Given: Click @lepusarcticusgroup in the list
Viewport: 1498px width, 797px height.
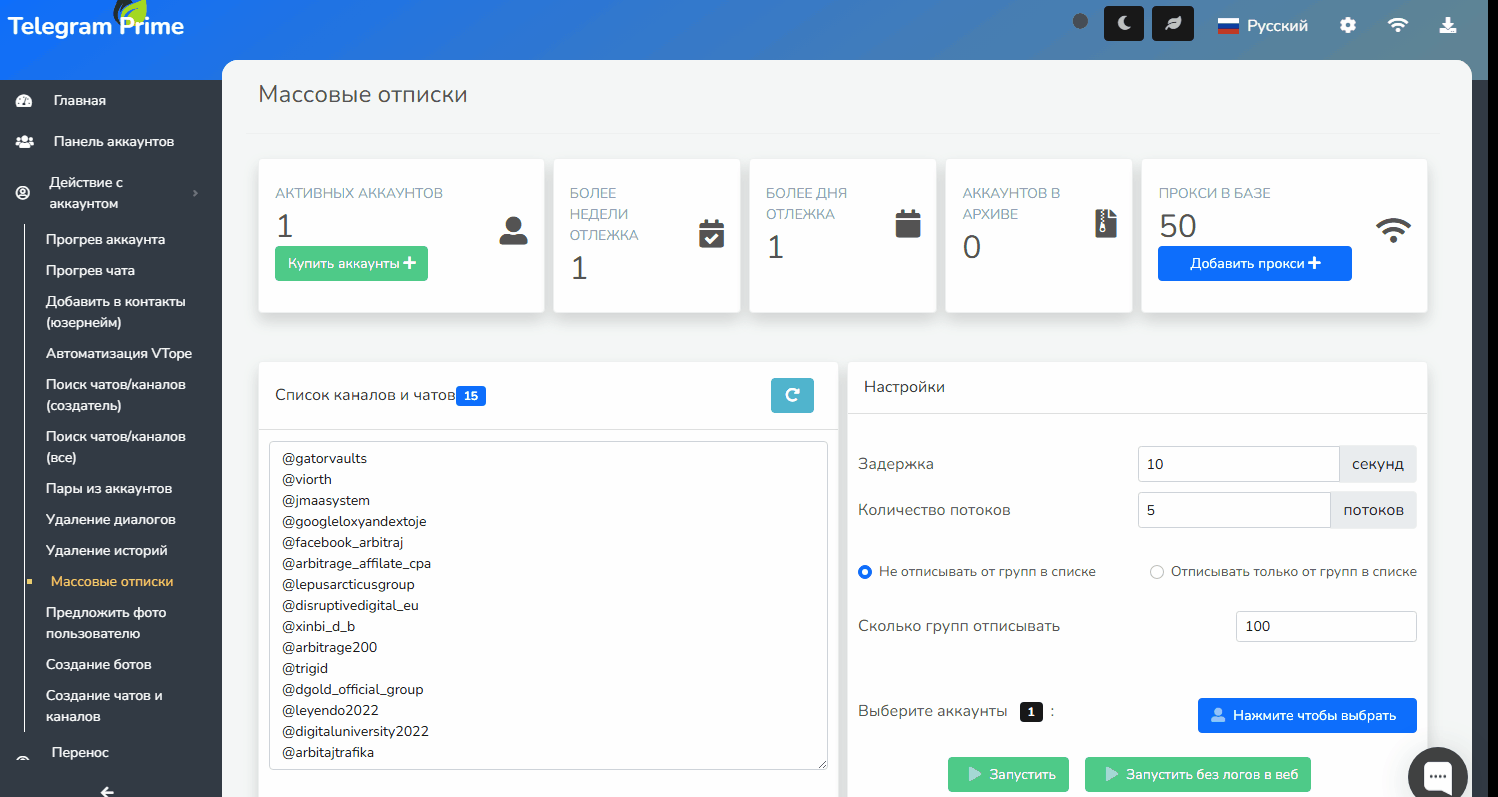Looking at the screenshot, I should click(x=348, y=584).
